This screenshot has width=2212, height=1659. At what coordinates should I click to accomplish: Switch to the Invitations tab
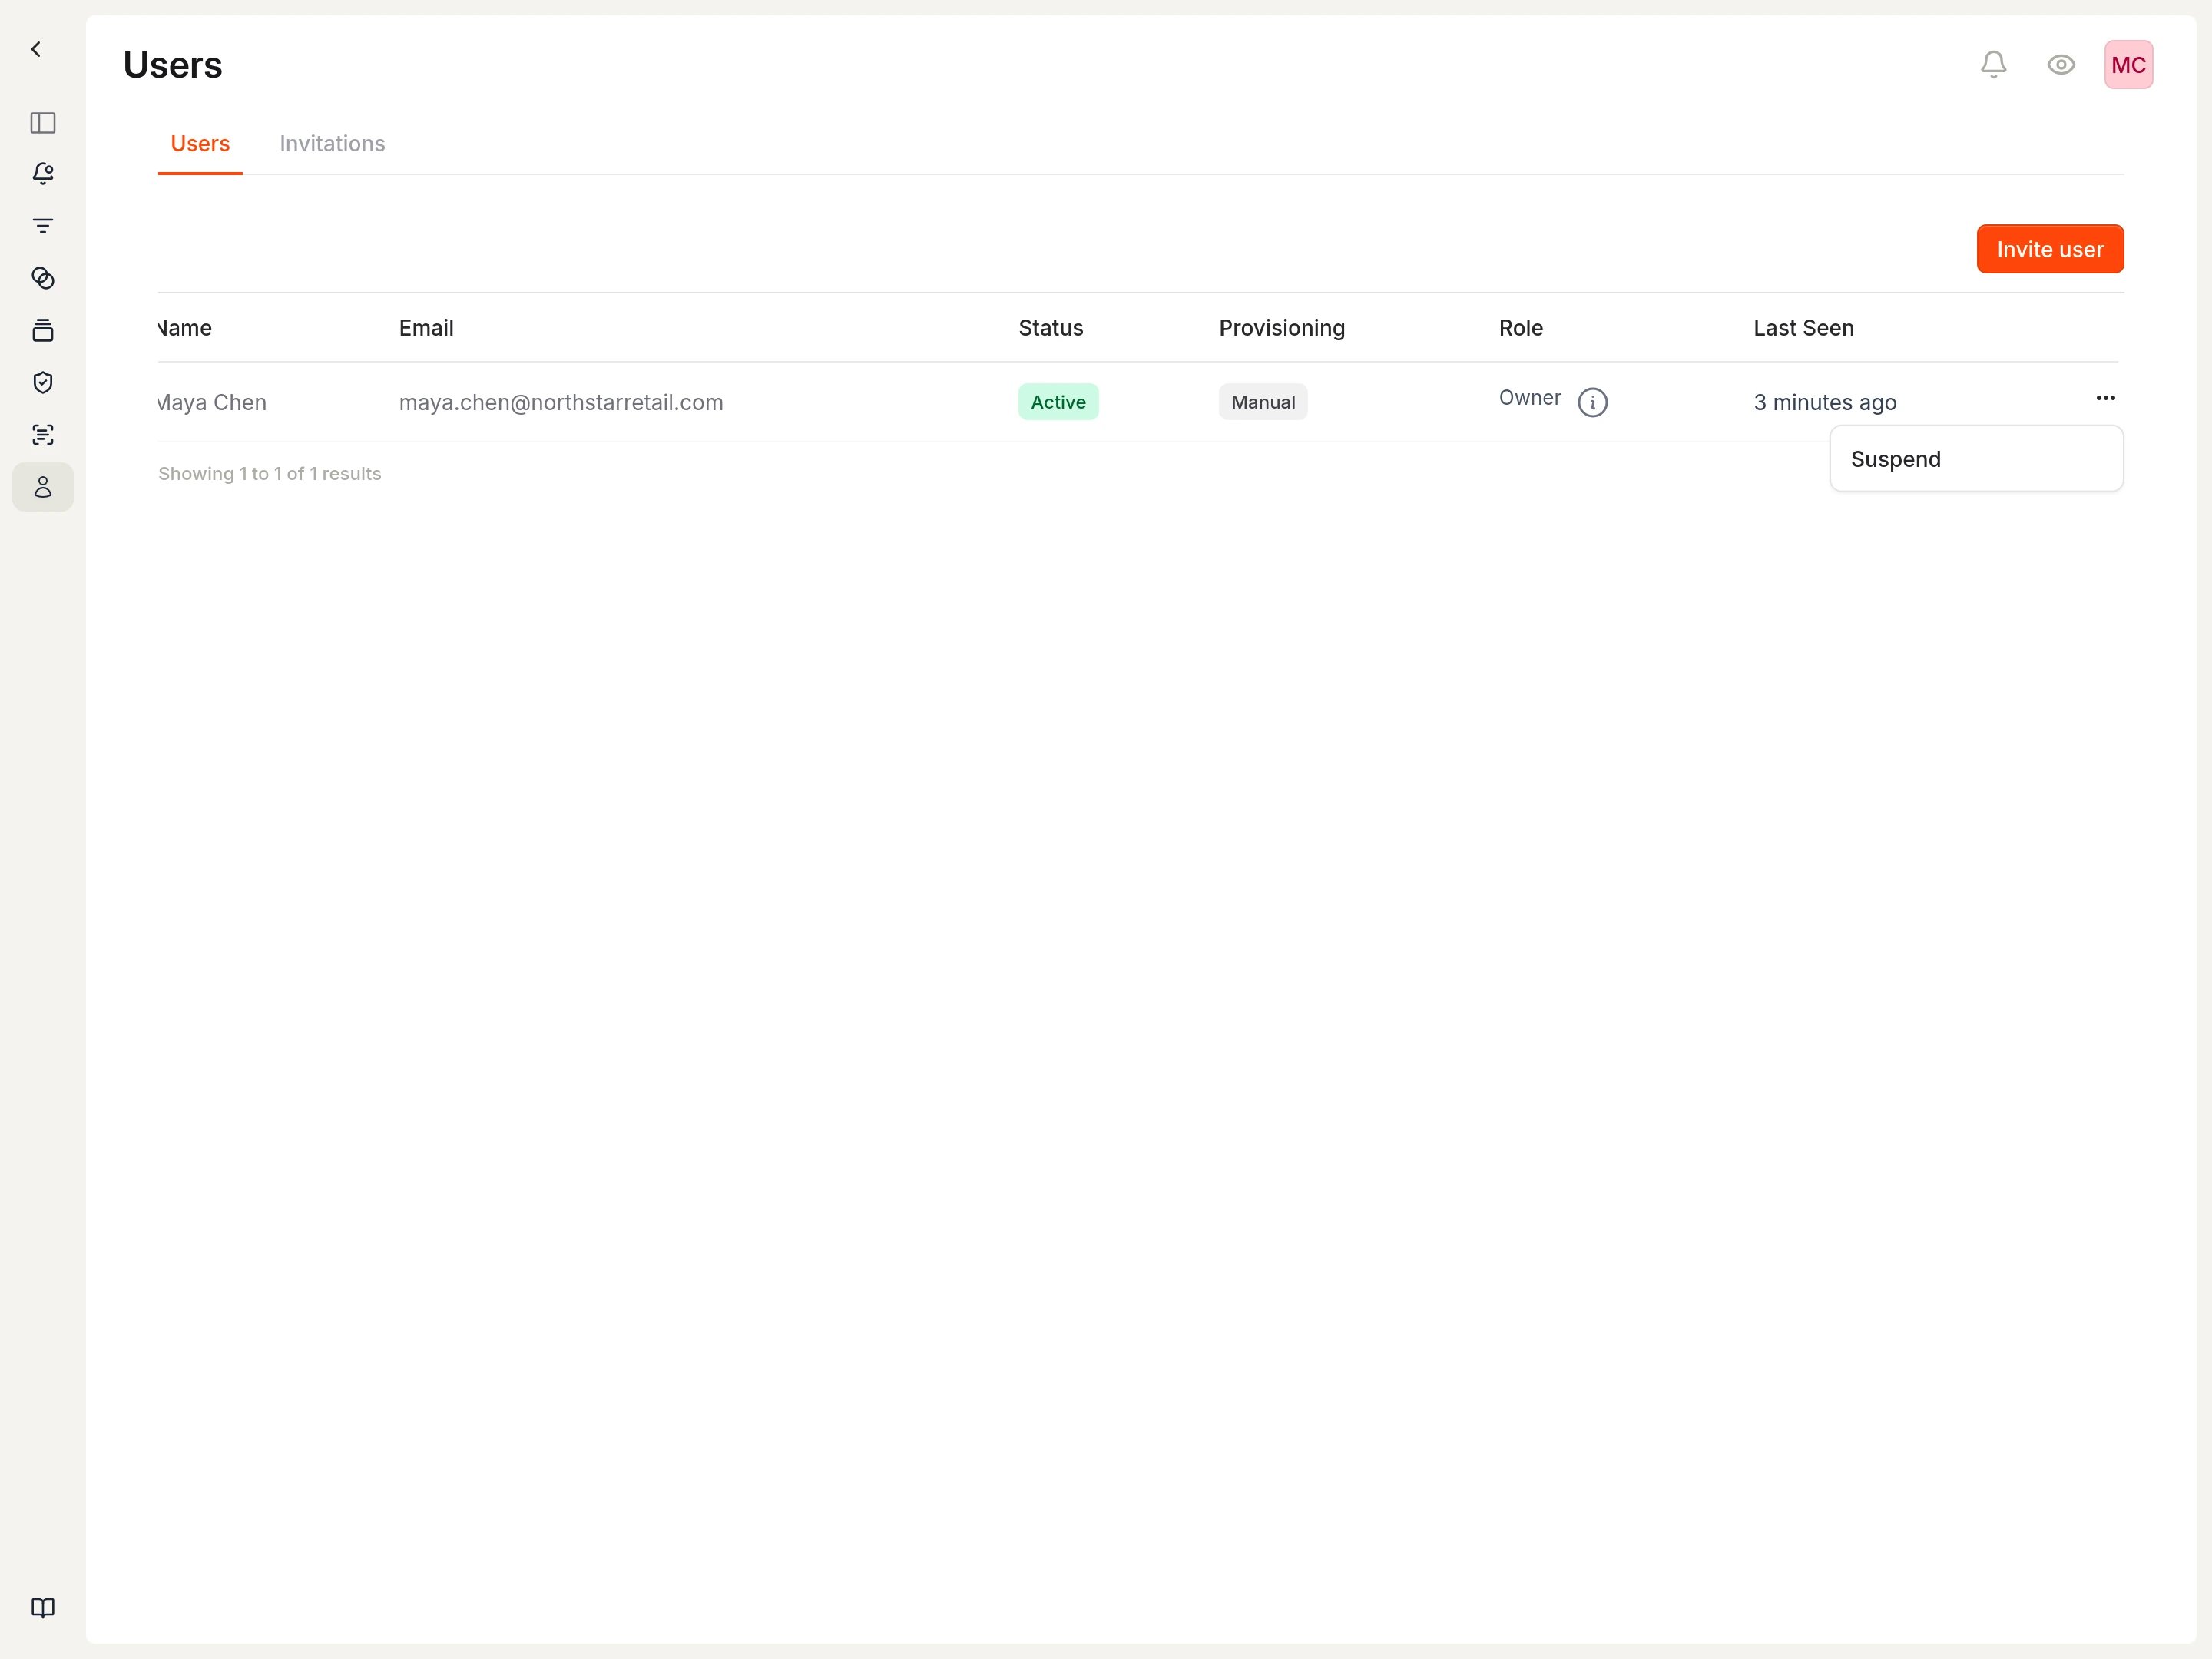coord(332,143)
